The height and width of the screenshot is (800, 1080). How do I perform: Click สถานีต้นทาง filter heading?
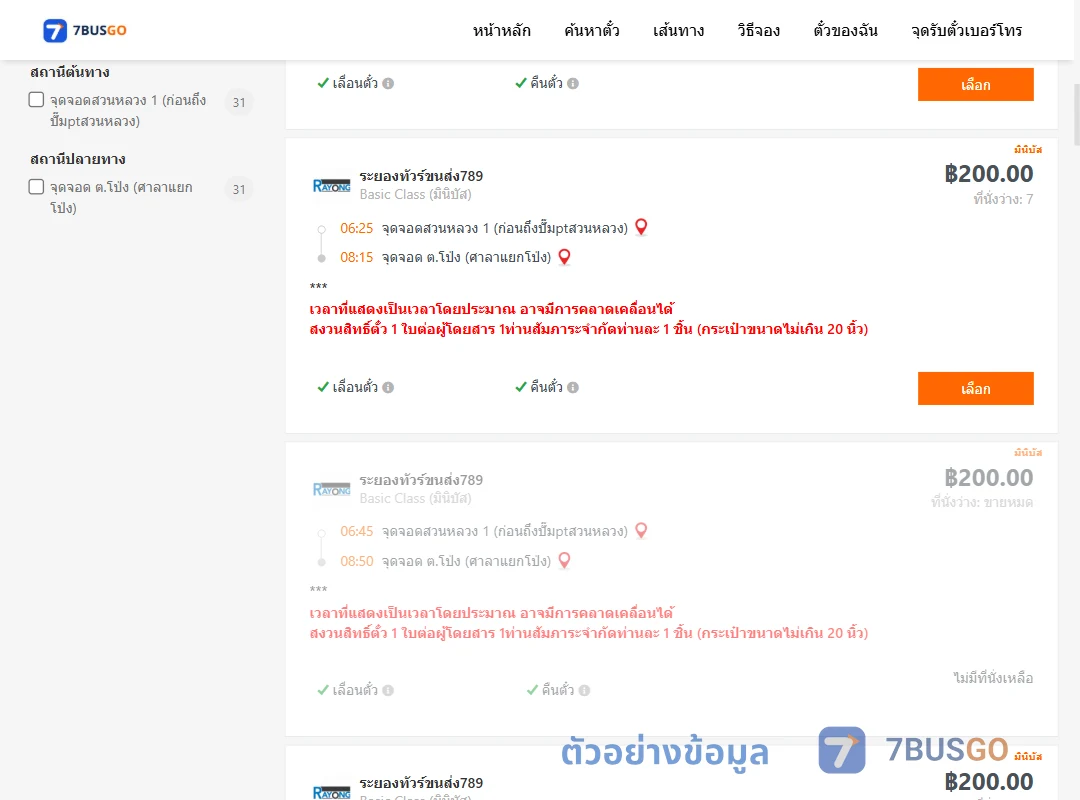point(70,72)
